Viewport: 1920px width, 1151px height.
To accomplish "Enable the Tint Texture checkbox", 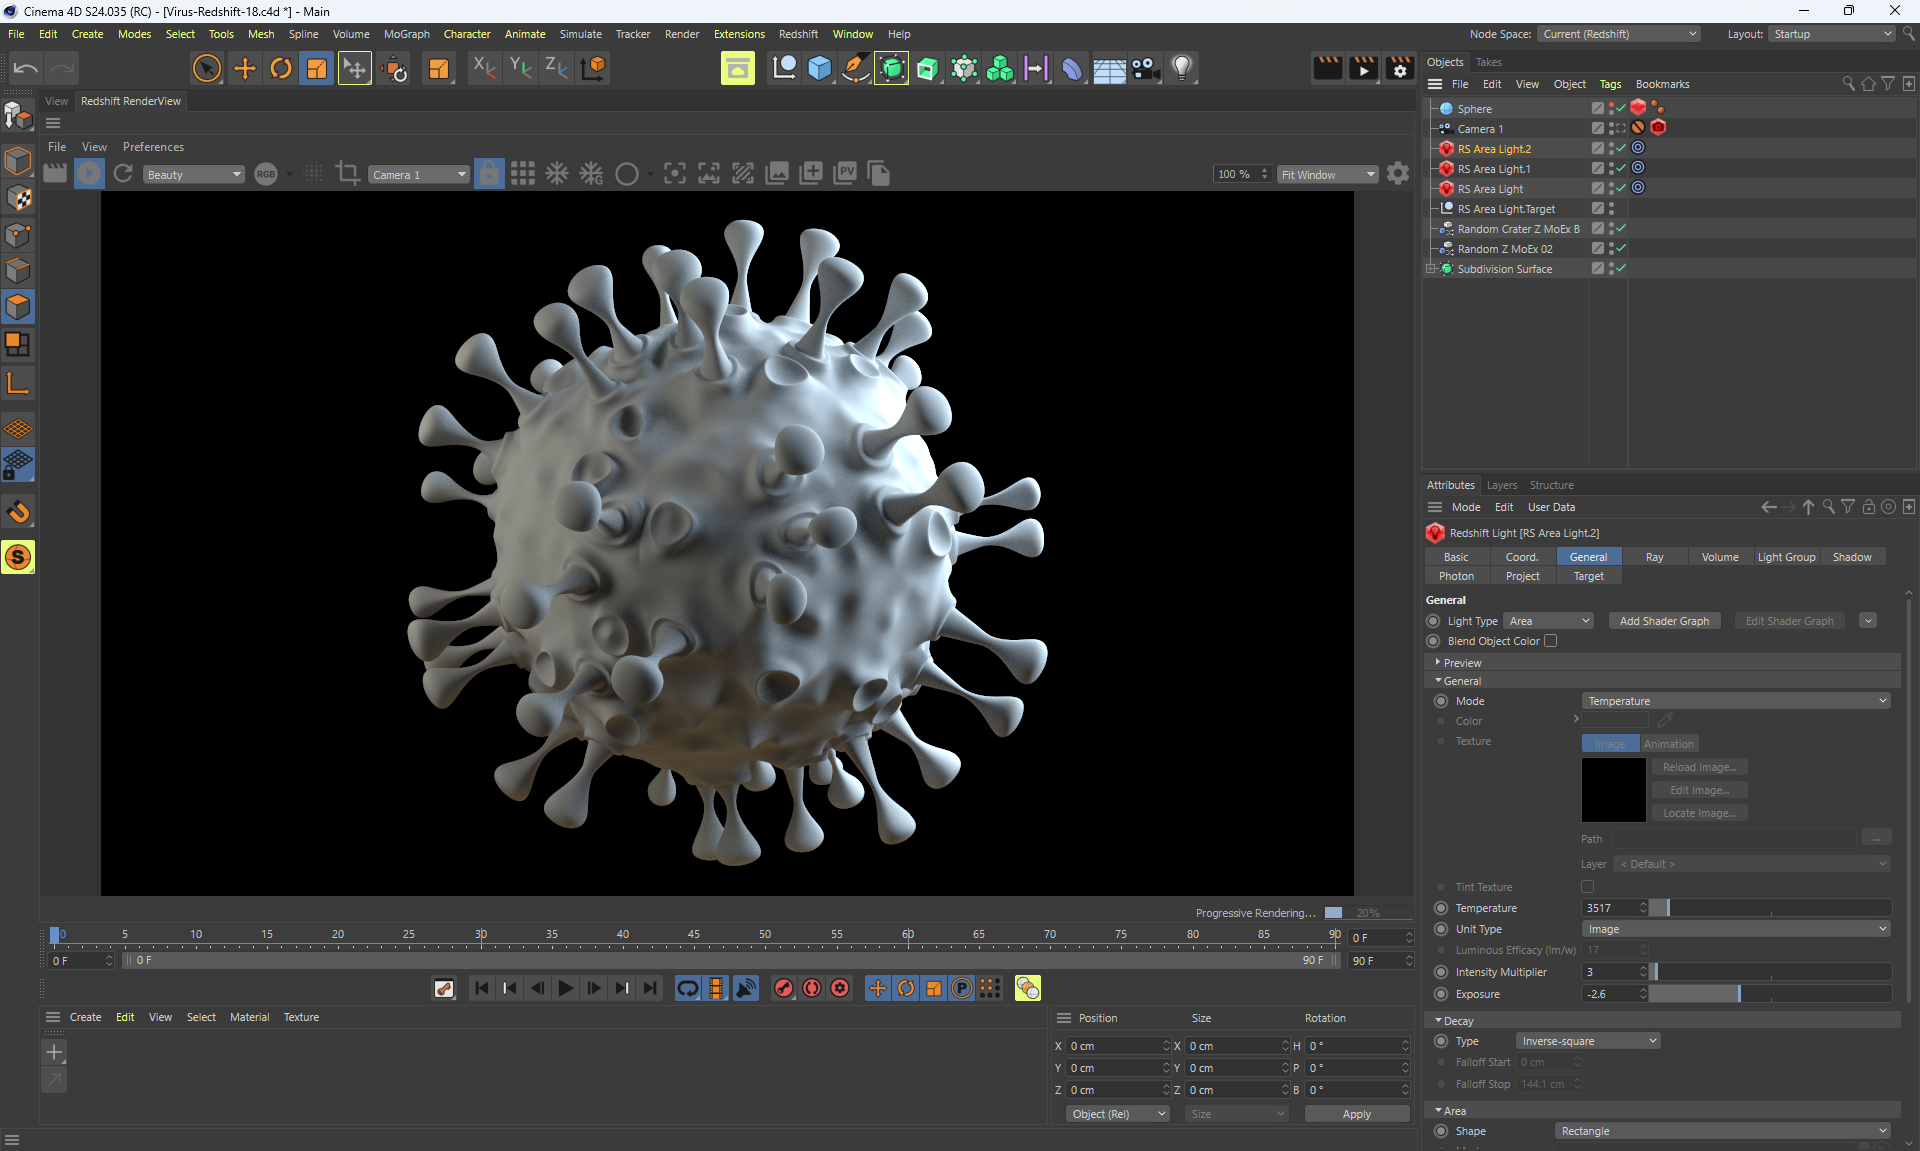I will (x=1587, y=887).
